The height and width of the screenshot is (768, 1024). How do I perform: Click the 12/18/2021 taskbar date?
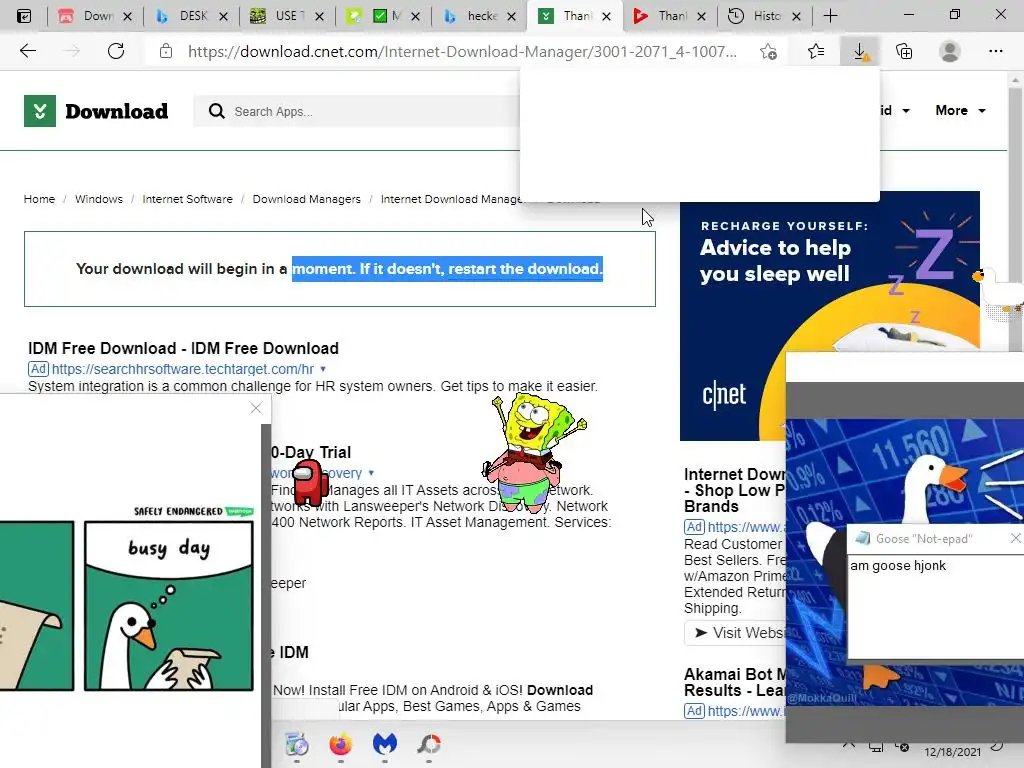point(952,752)
